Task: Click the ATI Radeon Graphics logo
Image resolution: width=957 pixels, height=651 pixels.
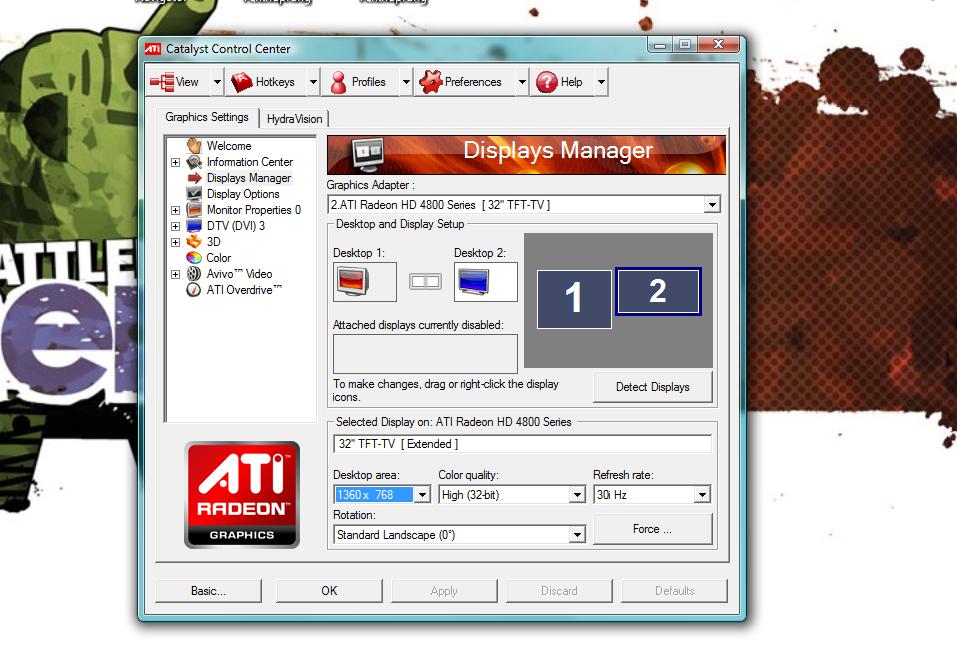Action: point(242,495)
